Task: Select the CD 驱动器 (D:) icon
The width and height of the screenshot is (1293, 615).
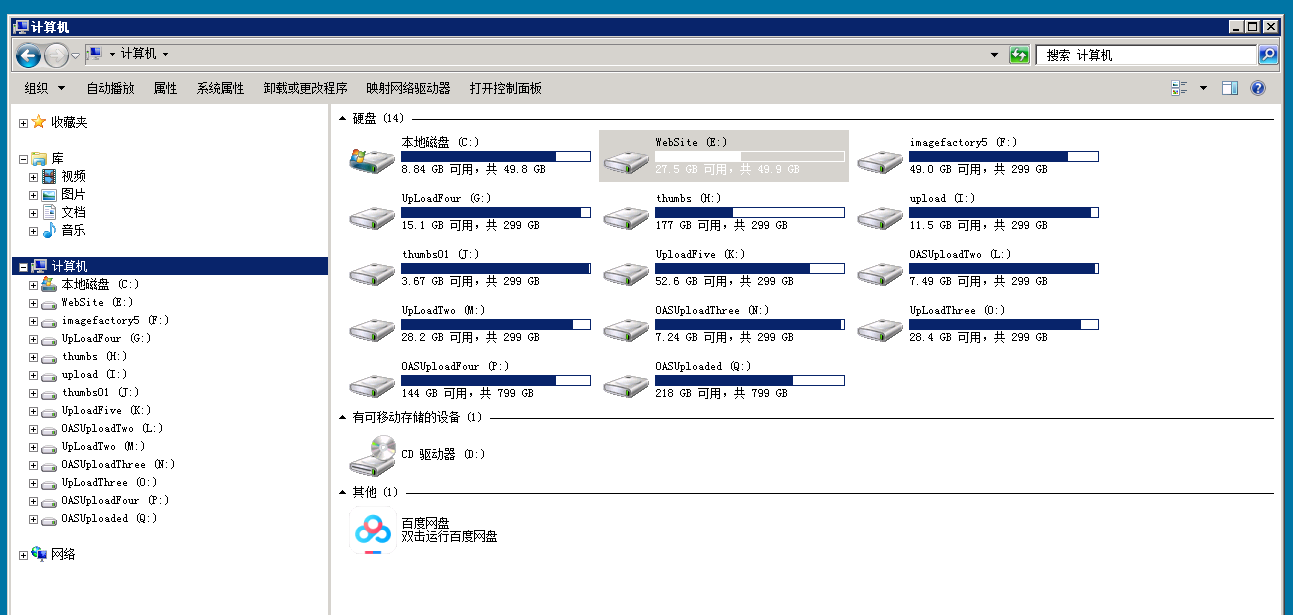Action: (x=372, y=455)
